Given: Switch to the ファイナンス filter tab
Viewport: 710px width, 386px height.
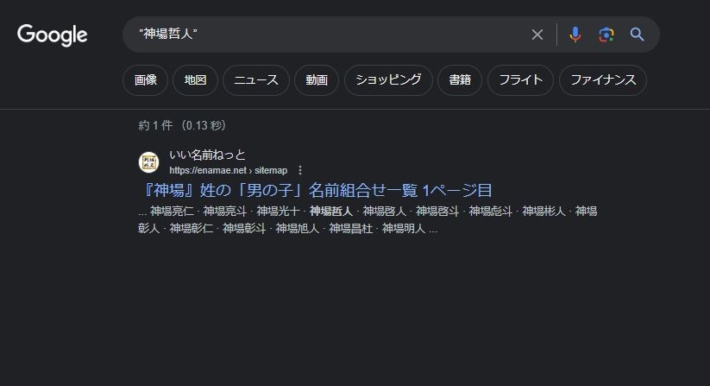Looking at the screenshot, I should pos(603,80).
